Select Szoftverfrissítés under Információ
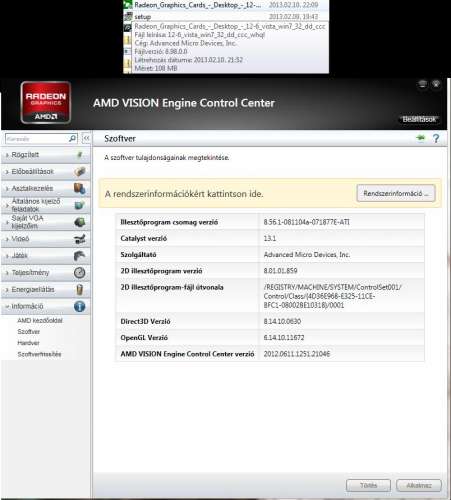Image resolution: width=451 pixels, height=500 pixels. [39, 354]
